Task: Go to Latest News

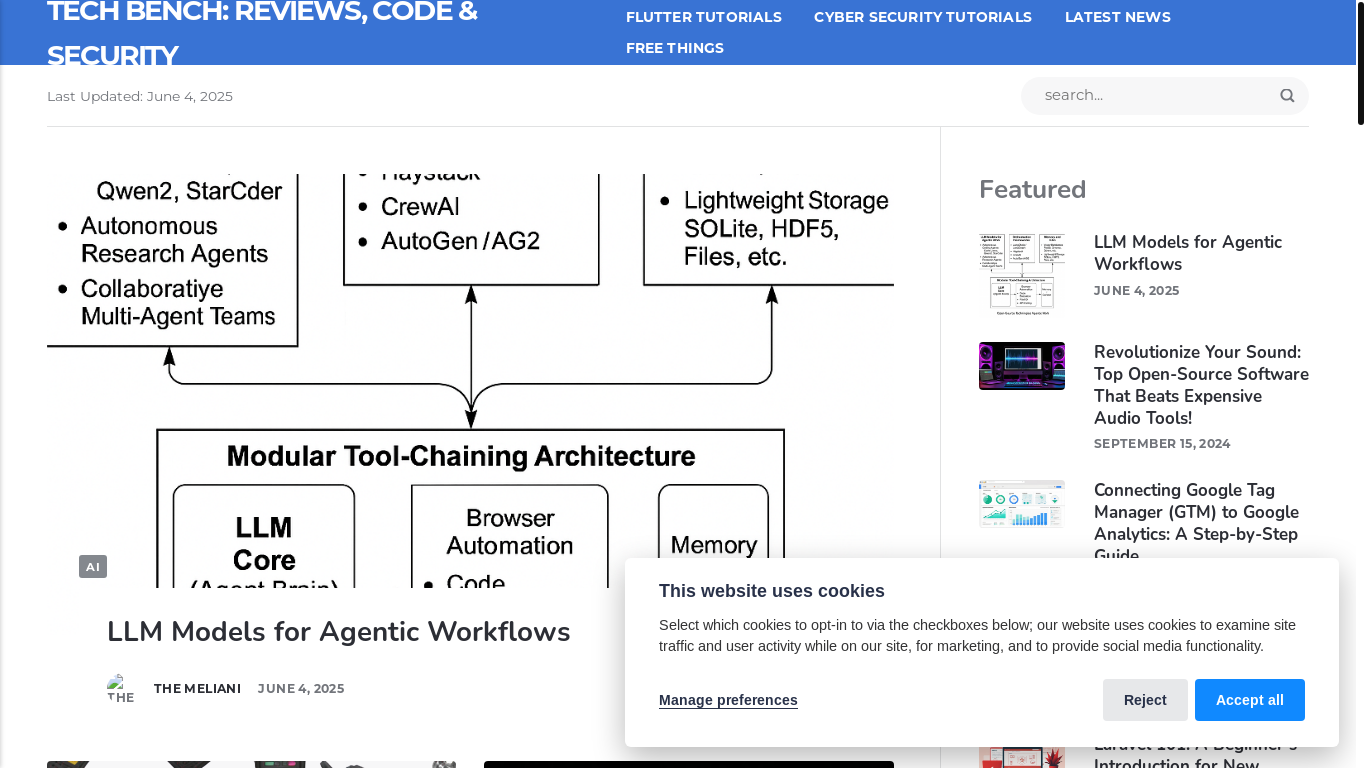Action: click(x=1118, y=17)
